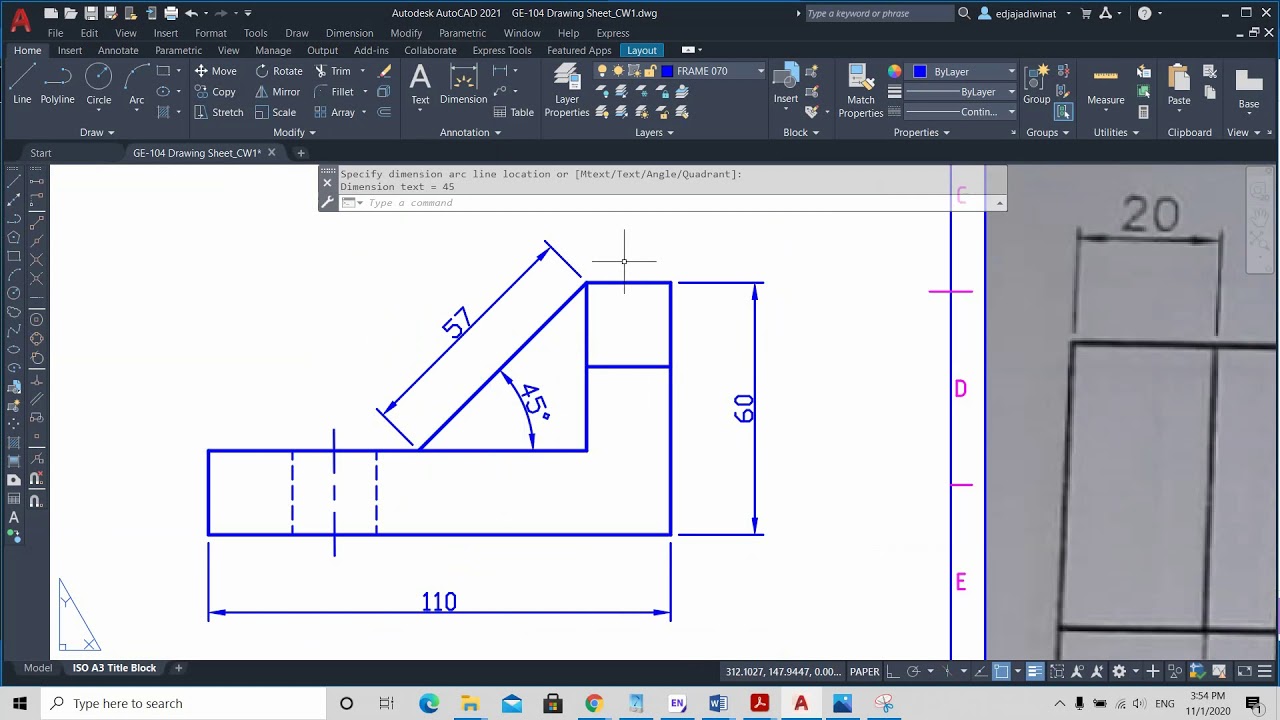The image size is (1280, 720).
Task: Open the linetype dropdown showing Contin...
Action: 962,112
